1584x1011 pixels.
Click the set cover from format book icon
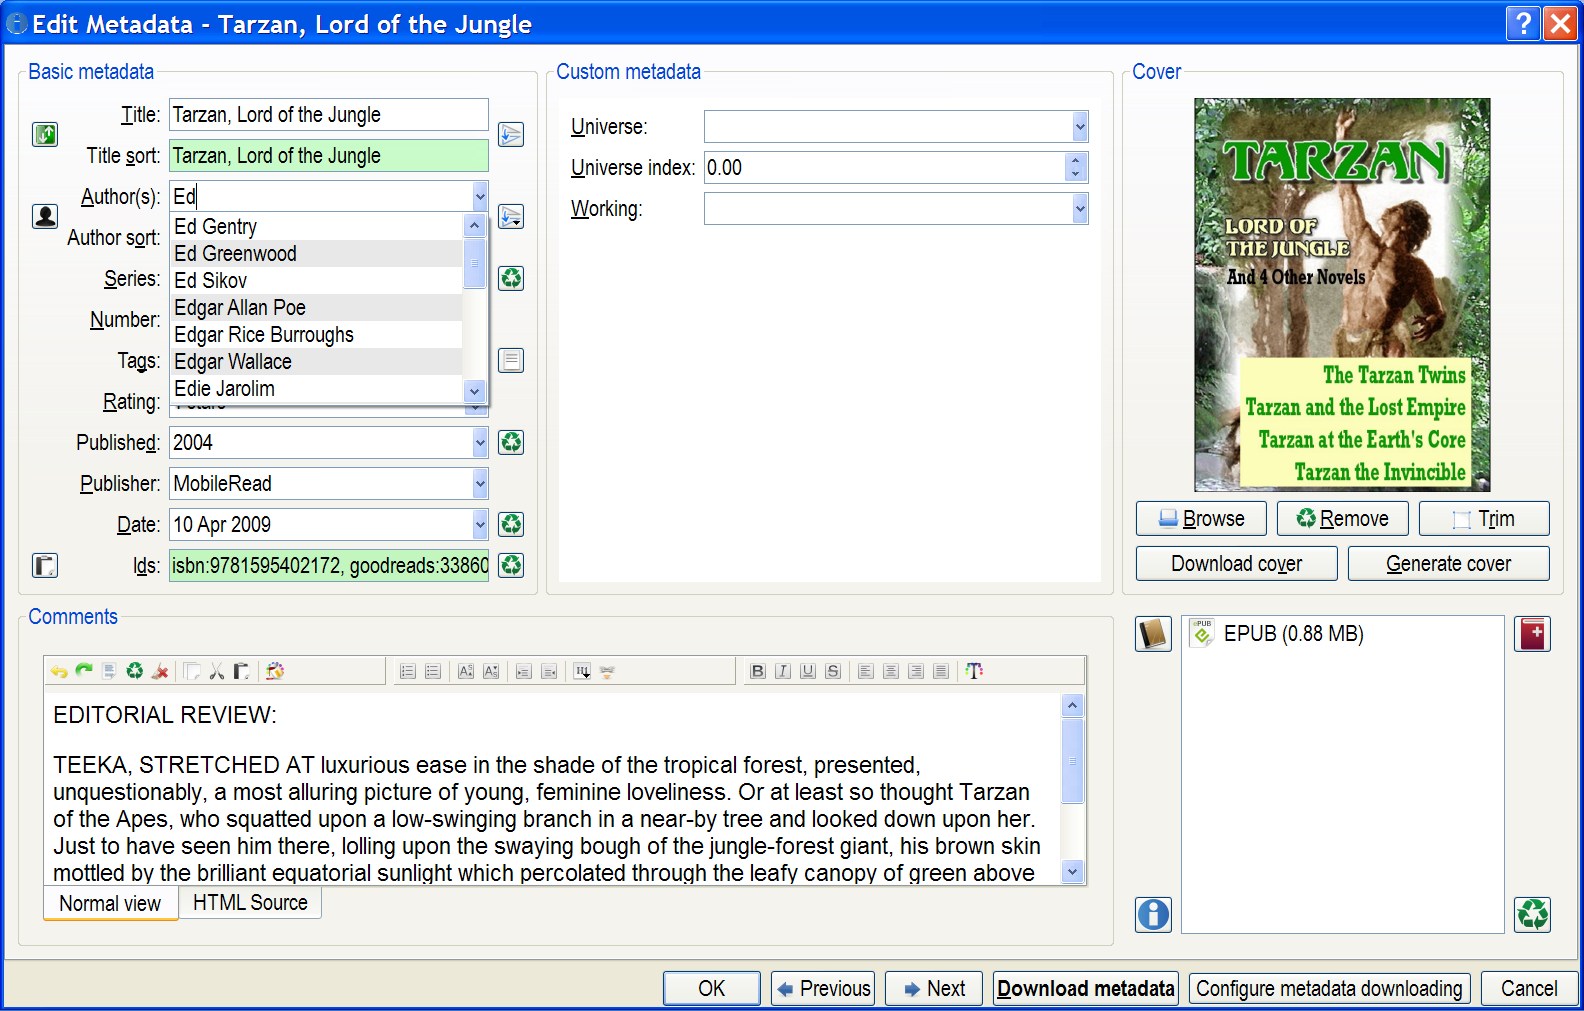pos(1153,634)
